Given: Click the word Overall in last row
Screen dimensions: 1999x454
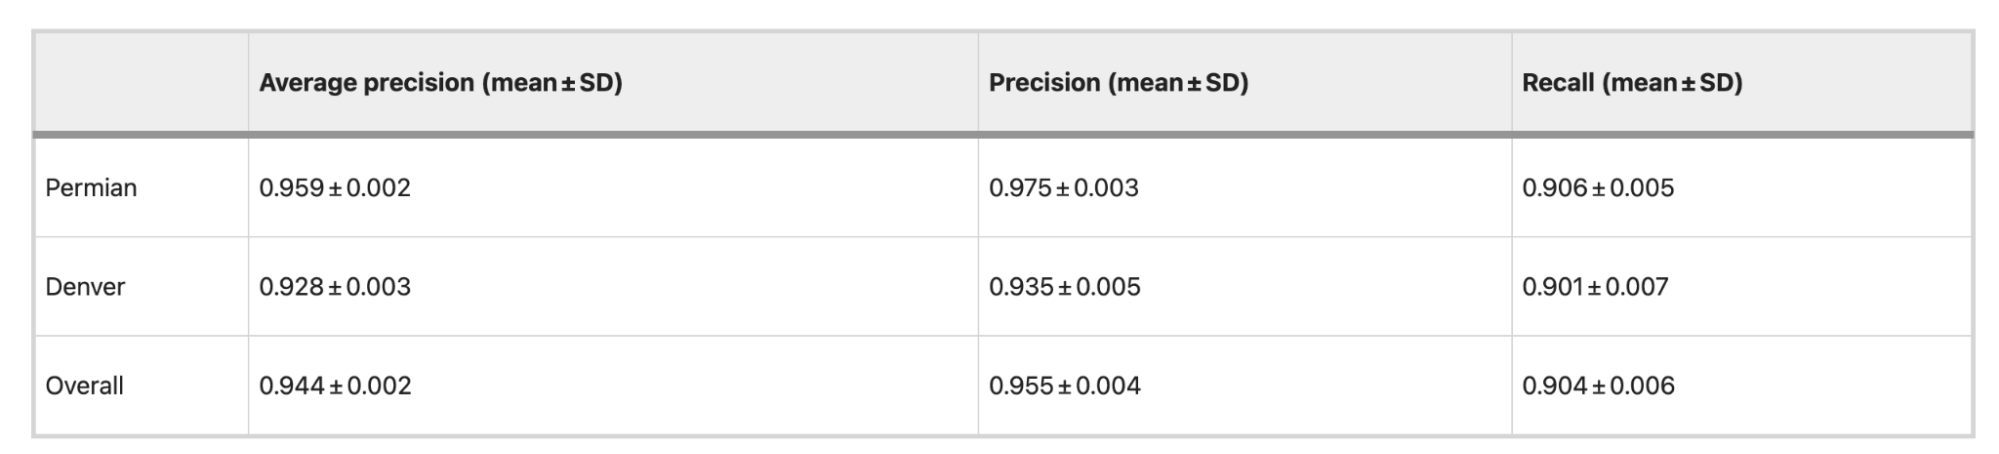Looking at the screenshot, I should point(84,386).
